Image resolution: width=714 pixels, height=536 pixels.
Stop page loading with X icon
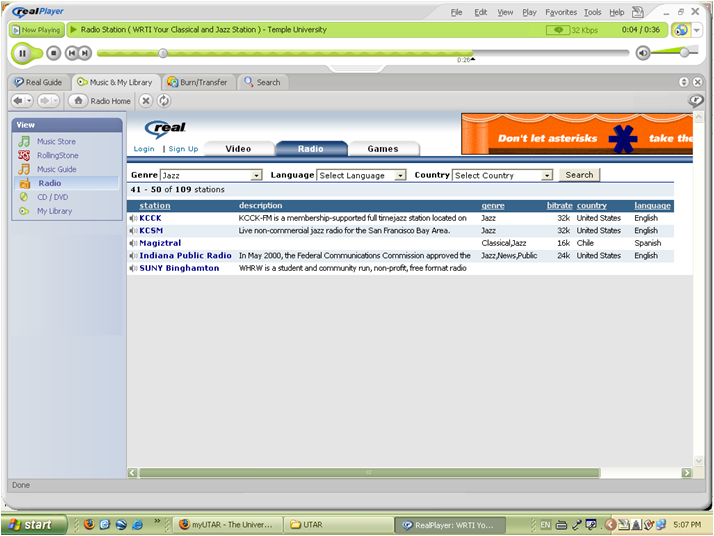[146, 101]
